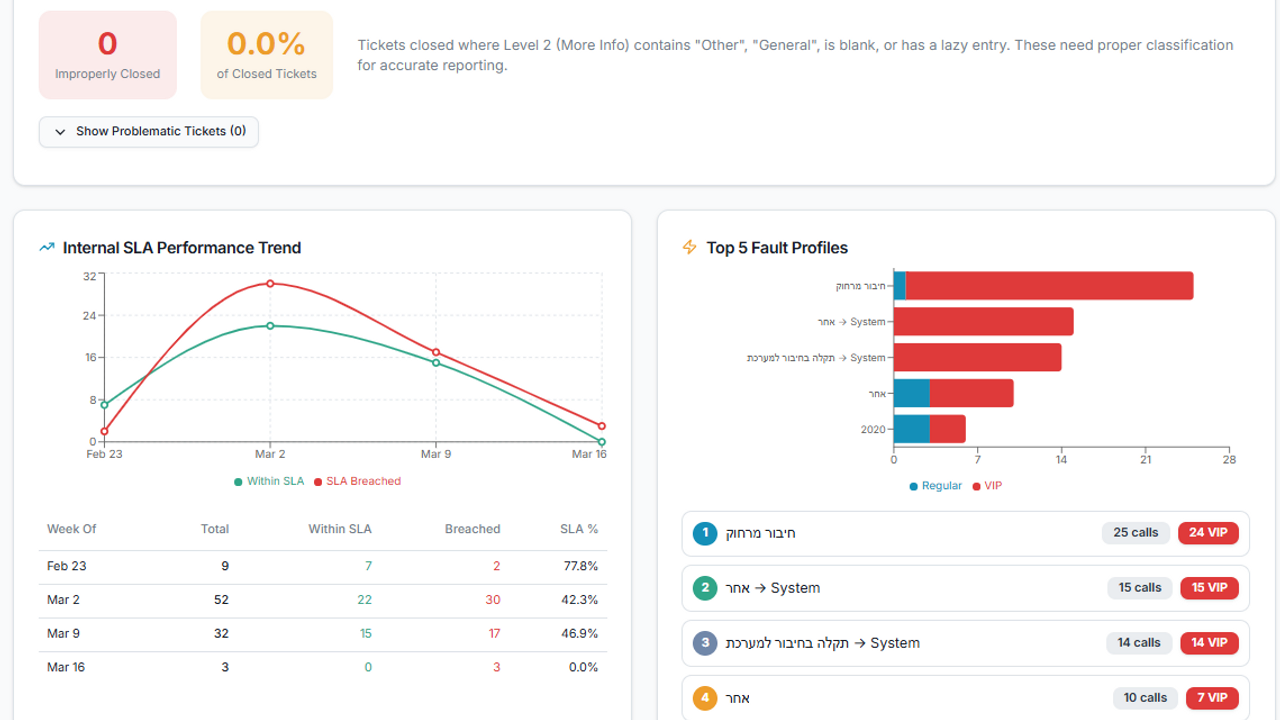
Task: Click the 42.3% SLA value
Action: (x=581, y=600)
